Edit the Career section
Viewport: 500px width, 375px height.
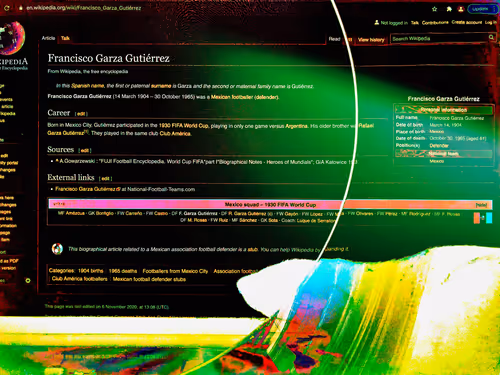[81, 114]
